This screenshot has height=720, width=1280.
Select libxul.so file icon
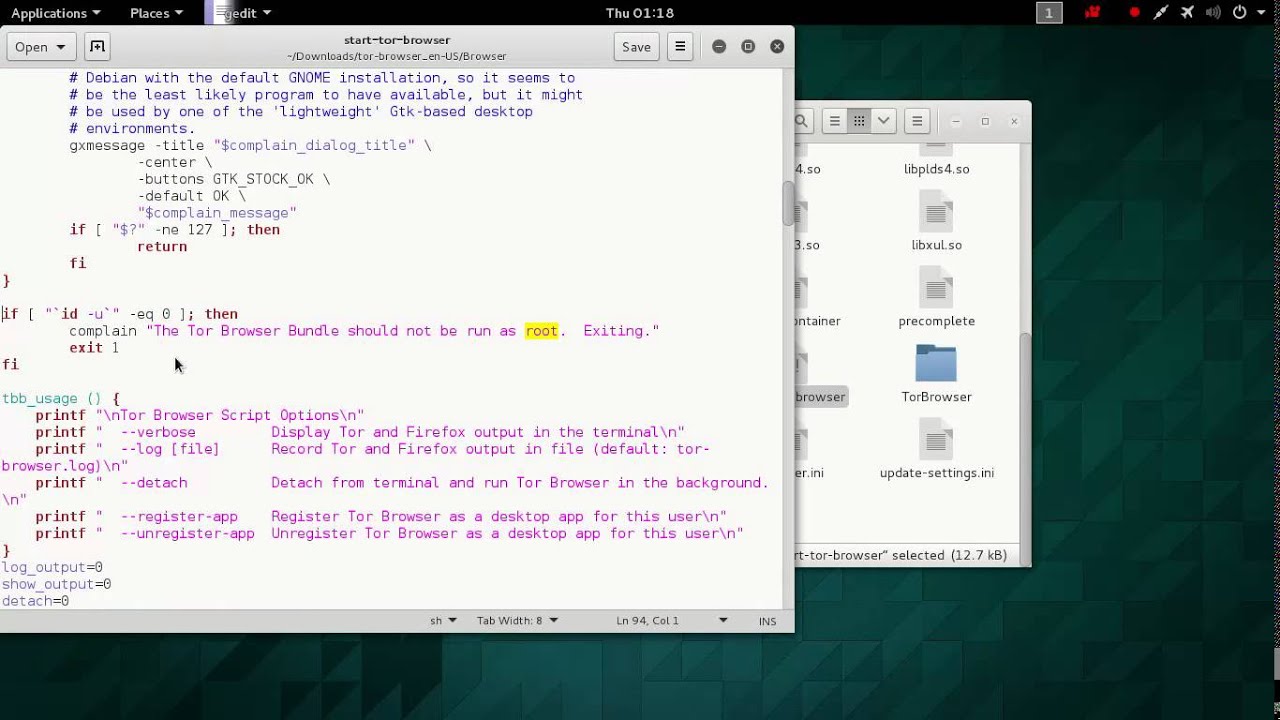click(x=936, y=211)
